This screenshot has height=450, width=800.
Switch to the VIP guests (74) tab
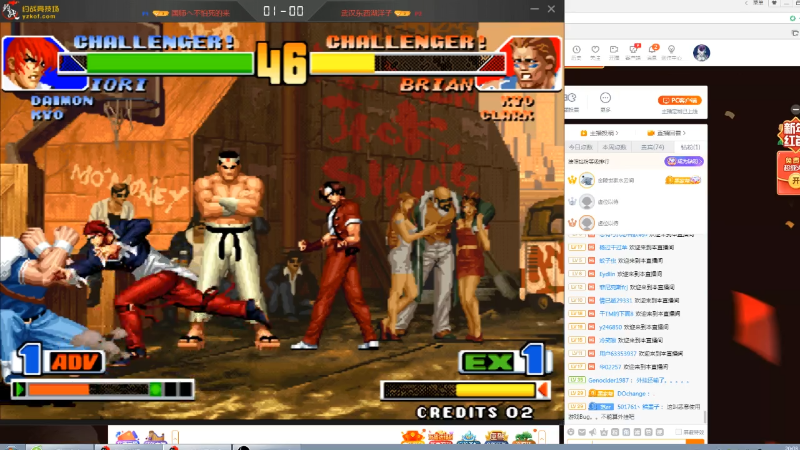[652, 147]
